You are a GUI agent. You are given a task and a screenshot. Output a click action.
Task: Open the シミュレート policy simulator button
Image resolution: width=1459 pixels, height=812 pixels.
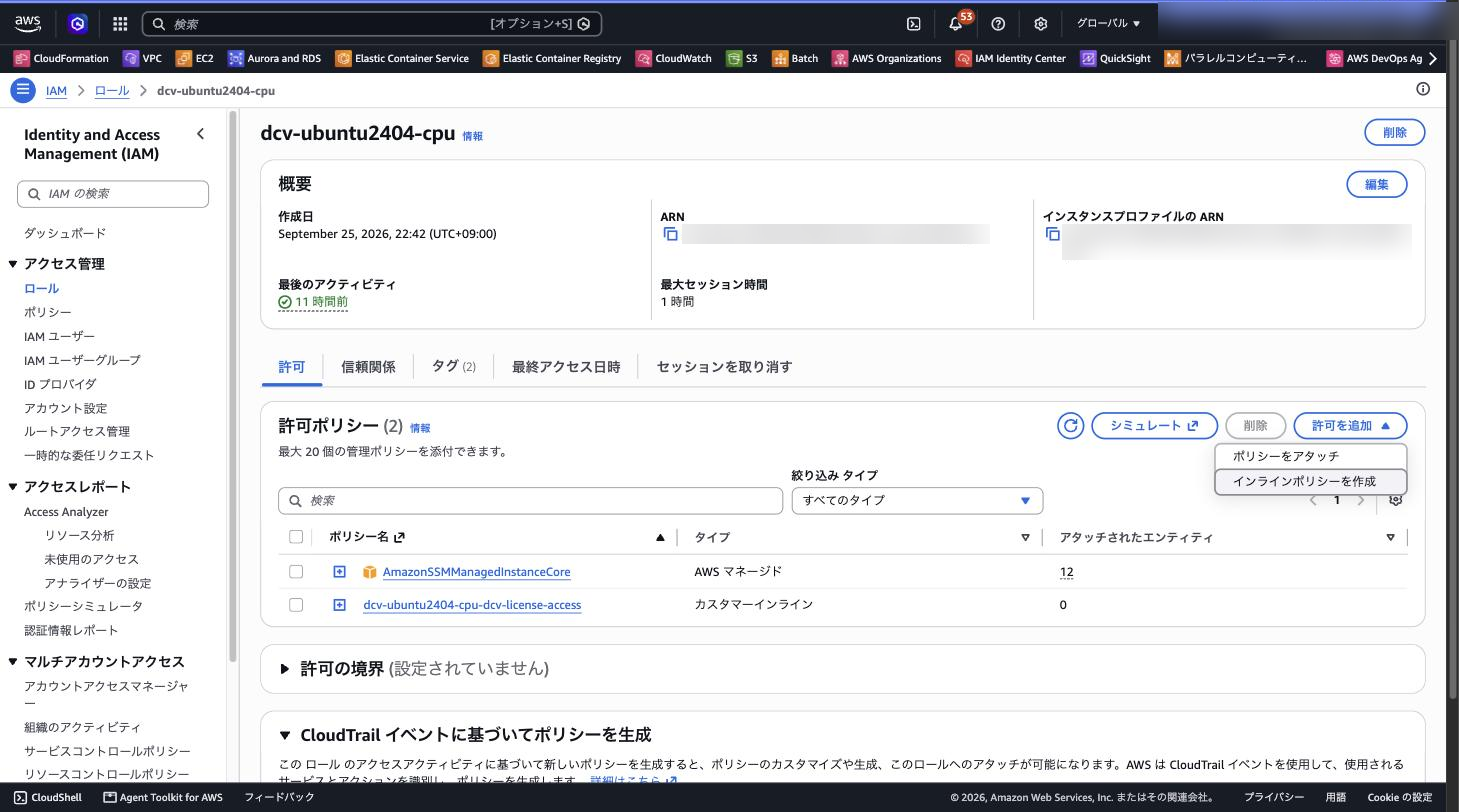coord(1154,425)
